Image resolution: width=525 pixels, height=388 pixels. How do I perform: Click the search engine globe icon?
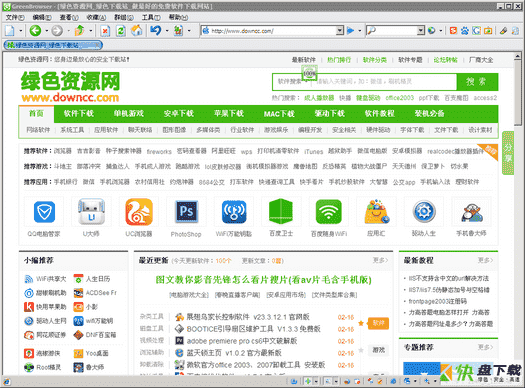point(432,31)
